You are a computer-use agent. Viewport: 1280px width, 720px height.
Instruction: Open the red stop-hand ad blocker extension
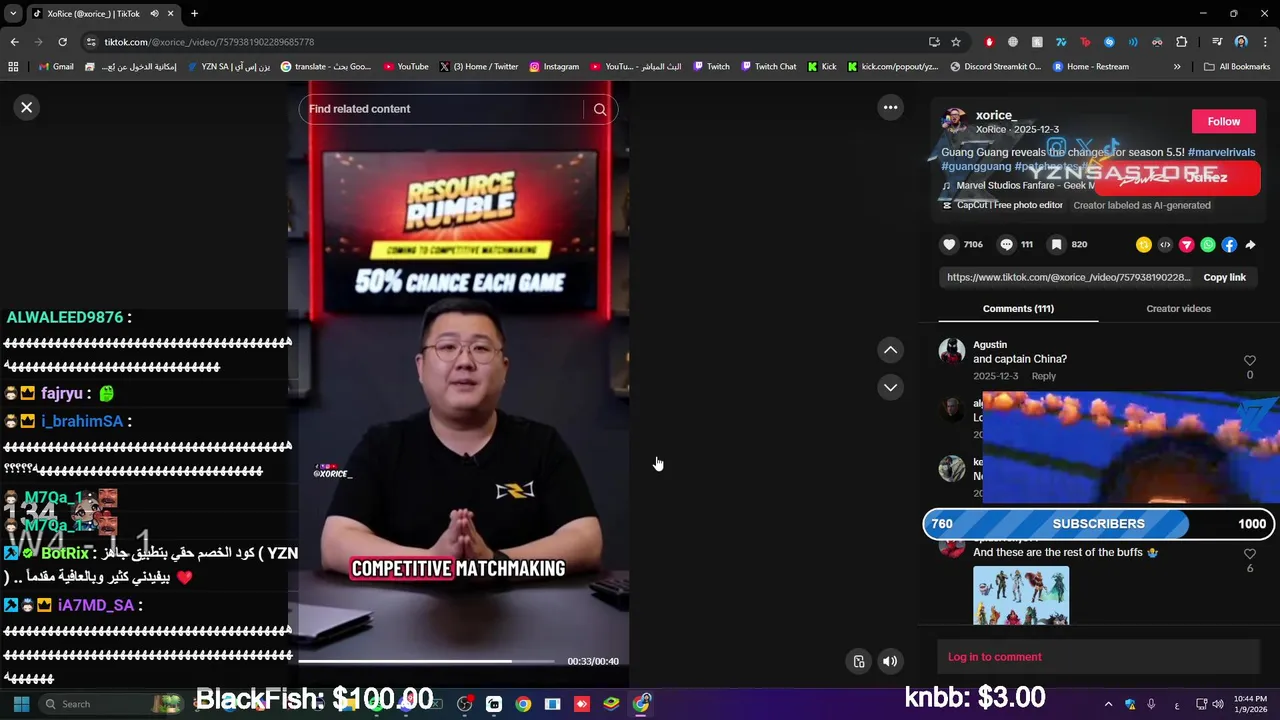point(989,42)
